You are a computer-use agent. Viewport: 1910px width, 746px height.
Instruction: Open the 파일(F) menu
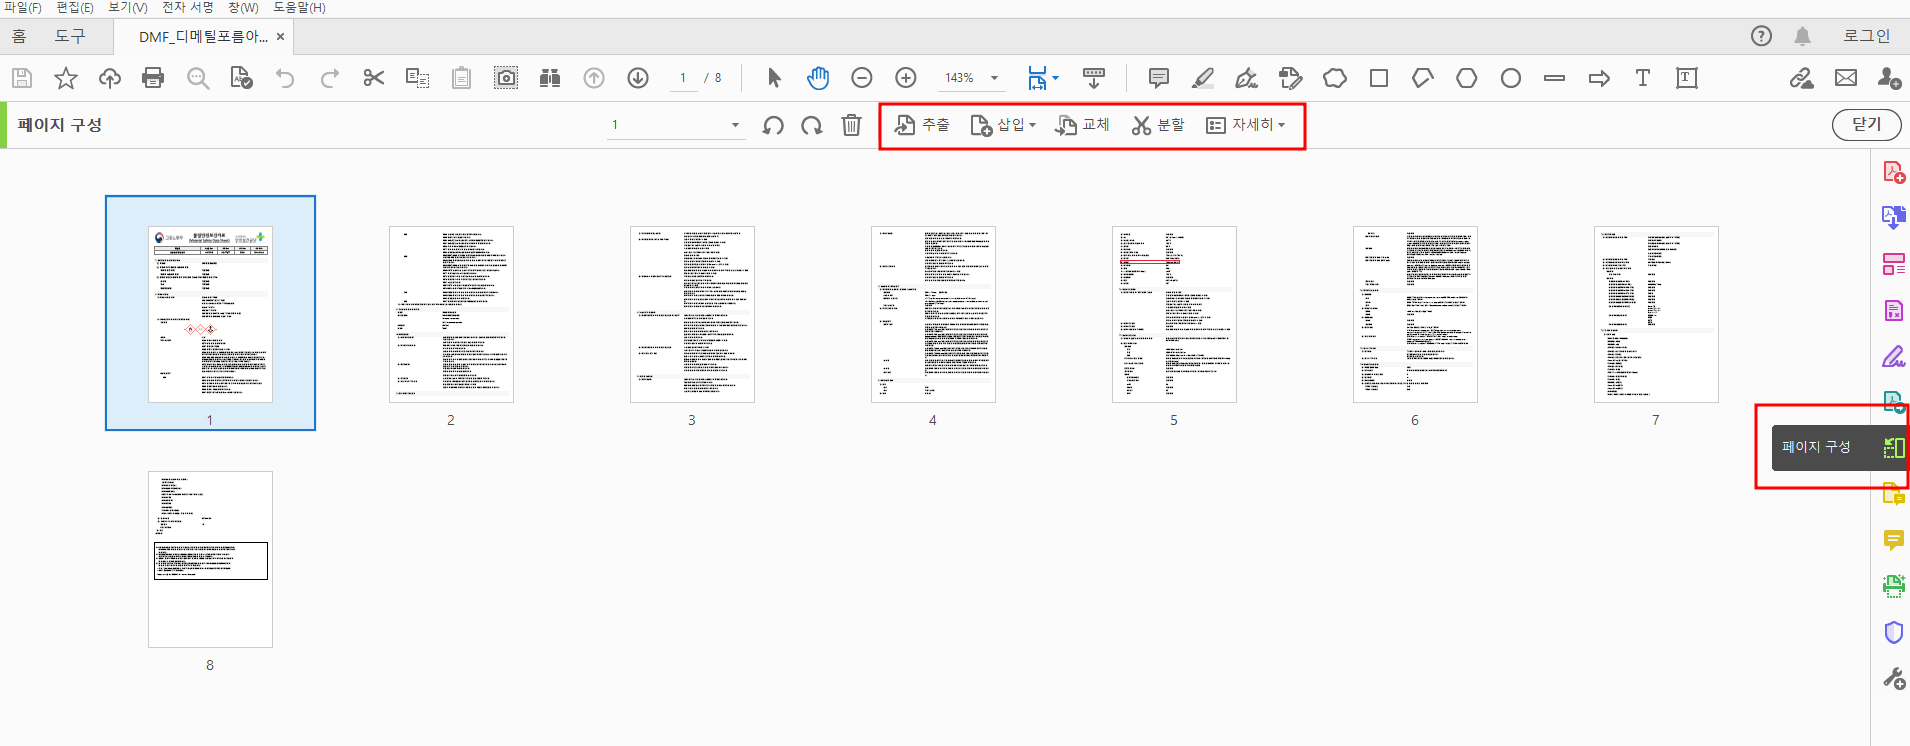[21, 8]
